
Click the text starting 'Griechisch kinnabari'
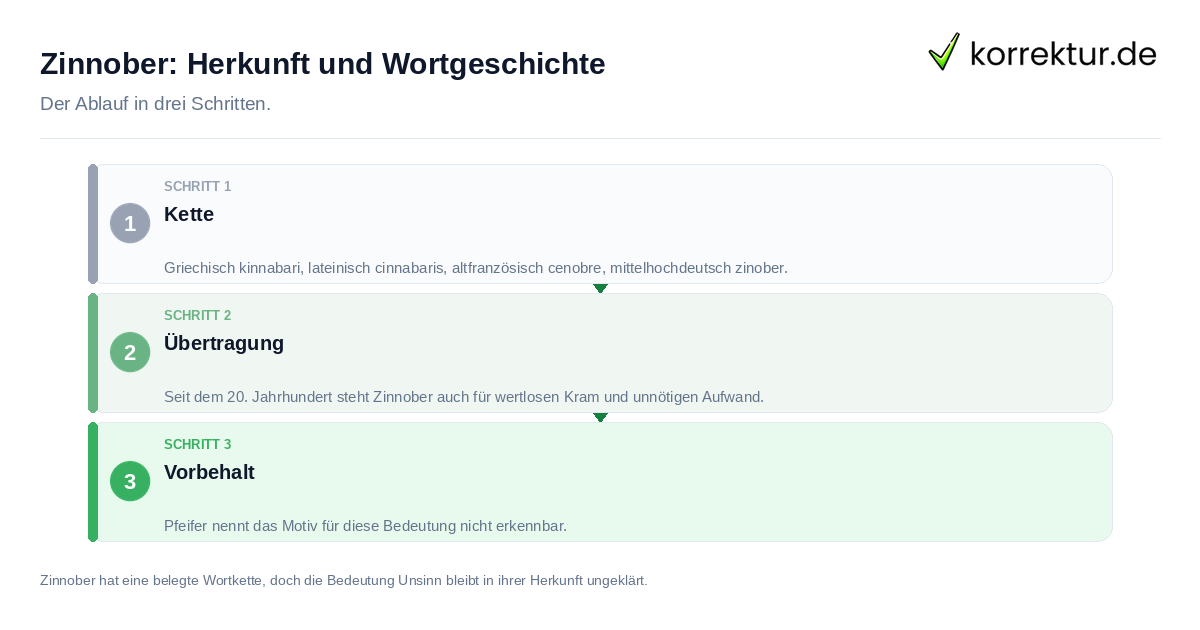click(x=476, y=268)
